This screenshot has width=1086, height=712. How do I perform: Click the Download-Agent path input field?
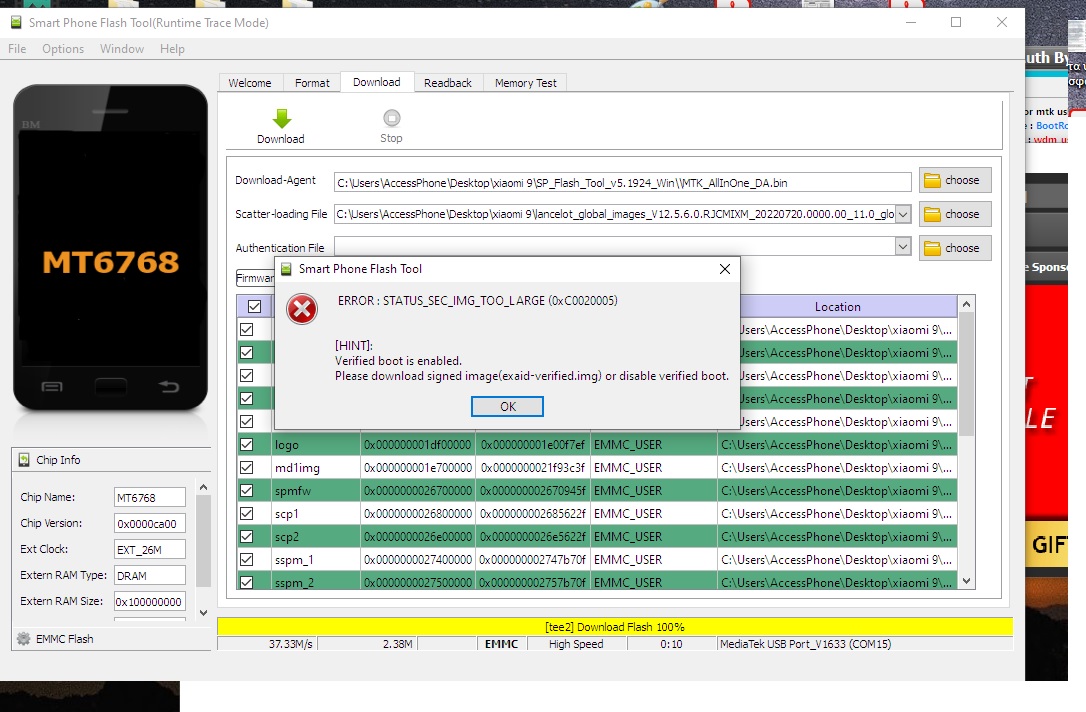pyautogui.click(x=622, y=182)
